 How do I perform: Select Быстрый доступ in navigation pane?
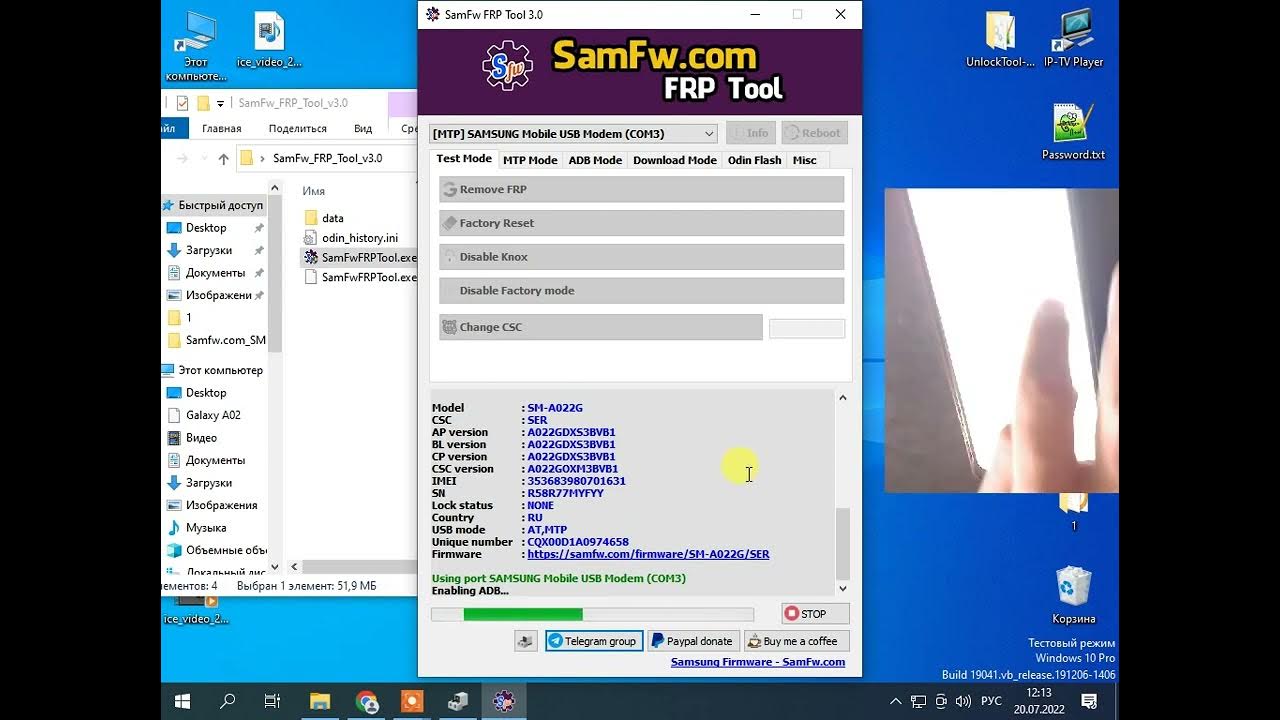point(212,205)
